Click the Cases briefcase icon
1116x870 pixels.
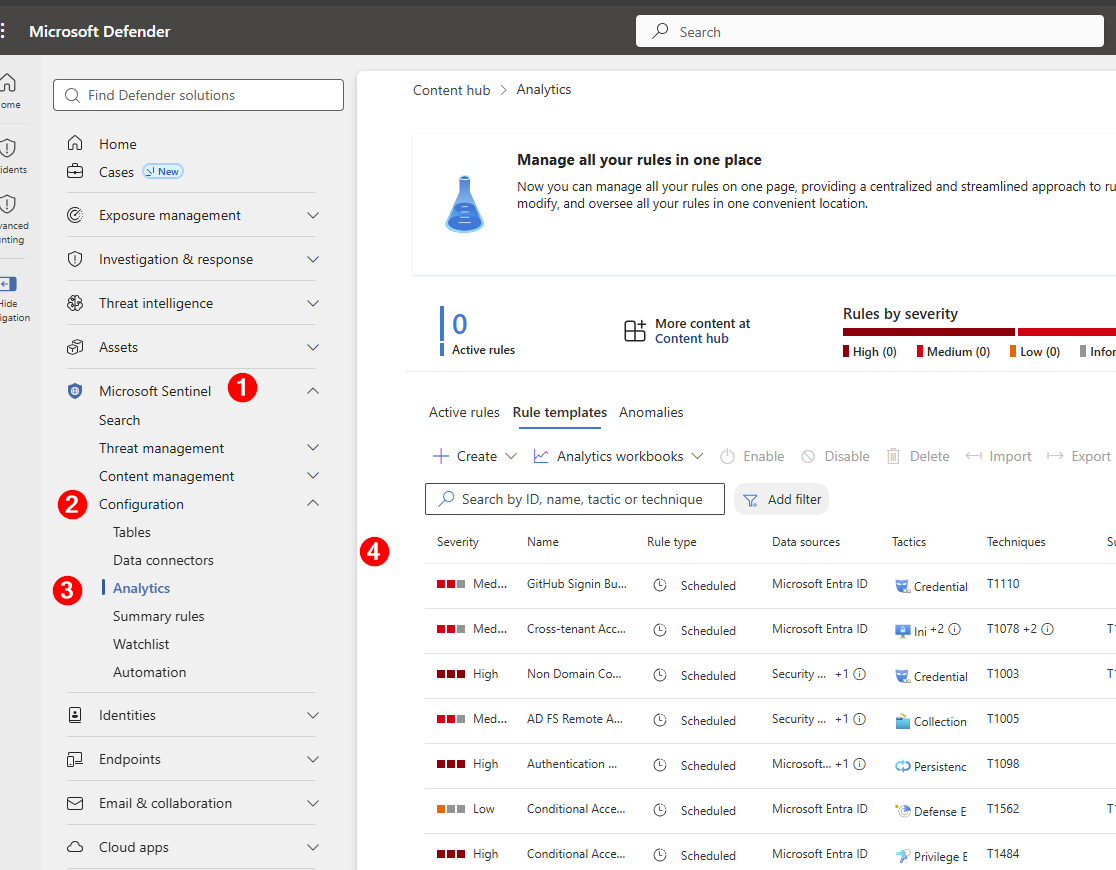click(x=75, y=172)
